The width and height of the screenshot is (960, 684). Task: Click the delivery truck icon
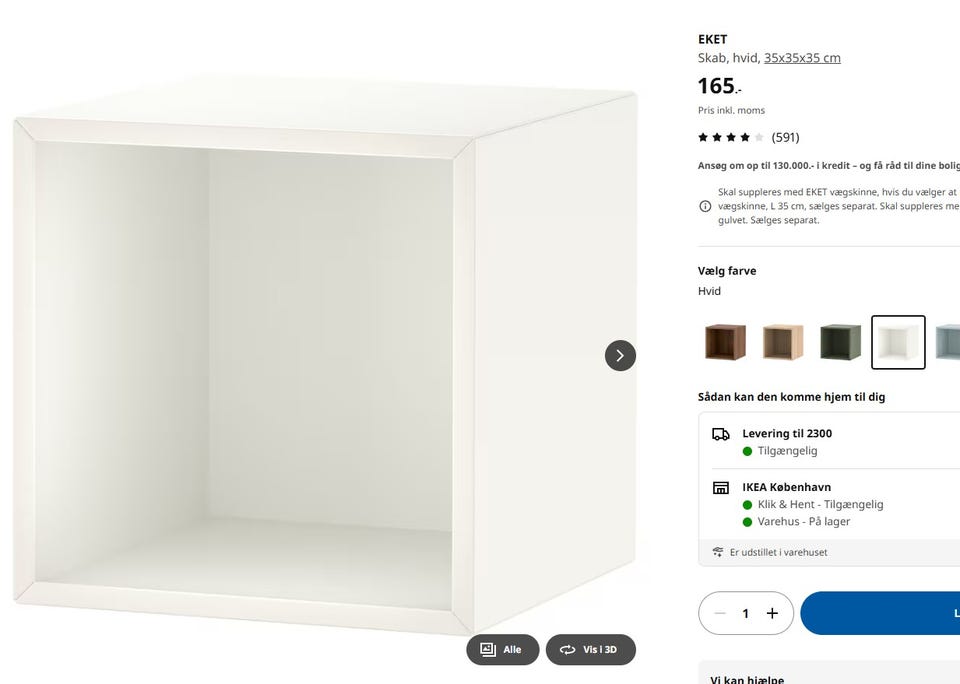721,434
